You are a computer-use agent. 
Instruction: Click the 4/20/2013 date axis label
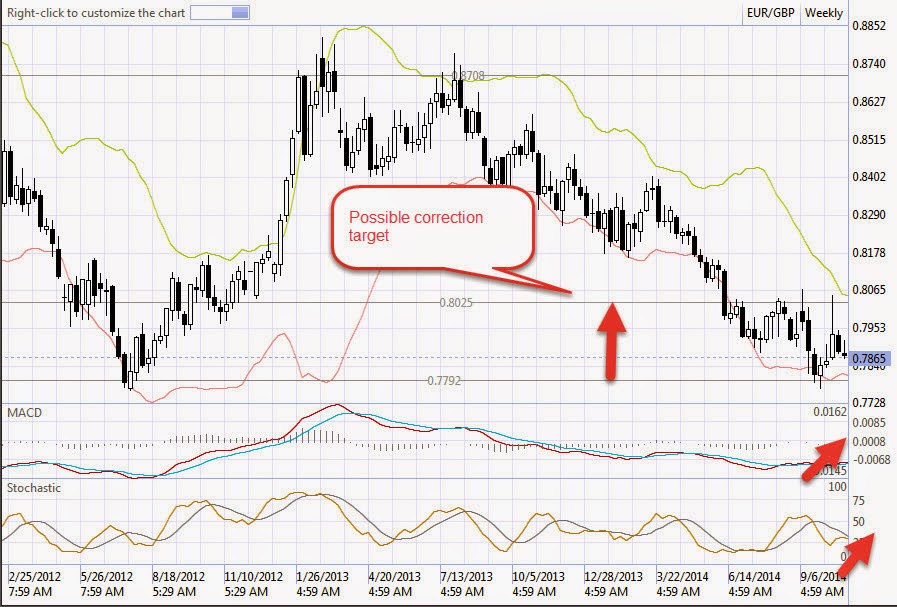(395, 576)
